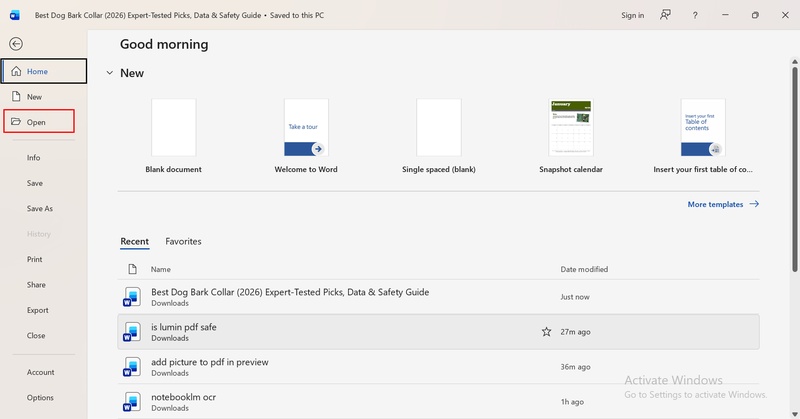
Task: Click the scrollbar up arrow
Action: point(795,62)
